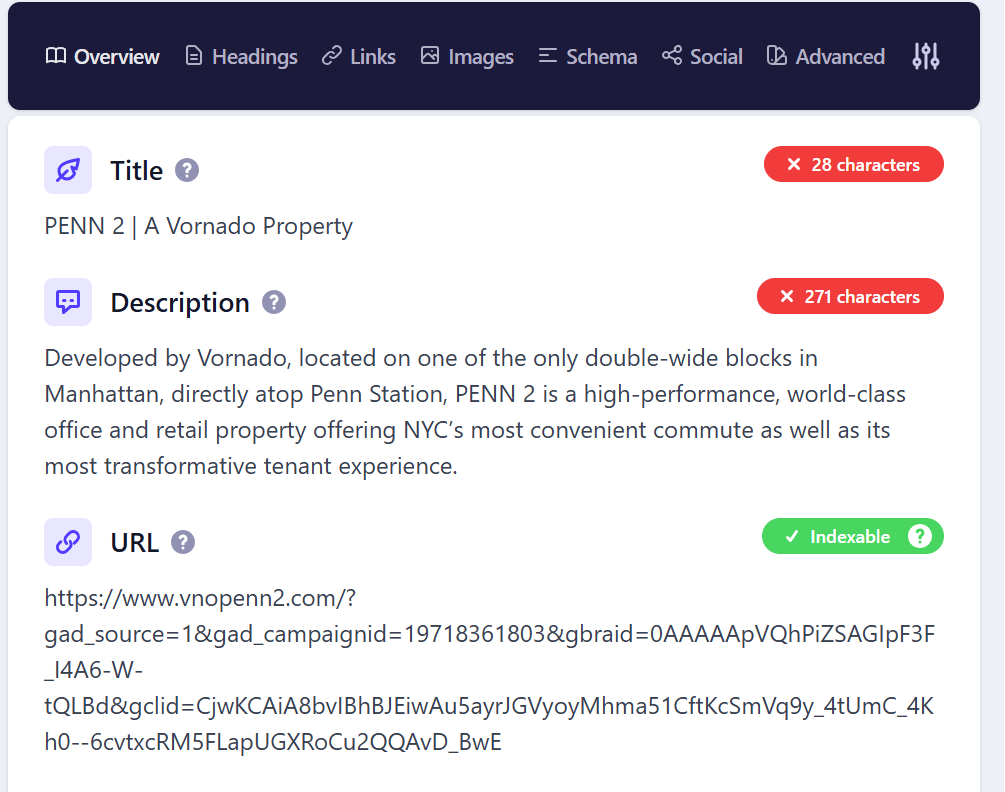Switch to the Headings tab
Screen dimensions: 1005x792
[242, 57]
